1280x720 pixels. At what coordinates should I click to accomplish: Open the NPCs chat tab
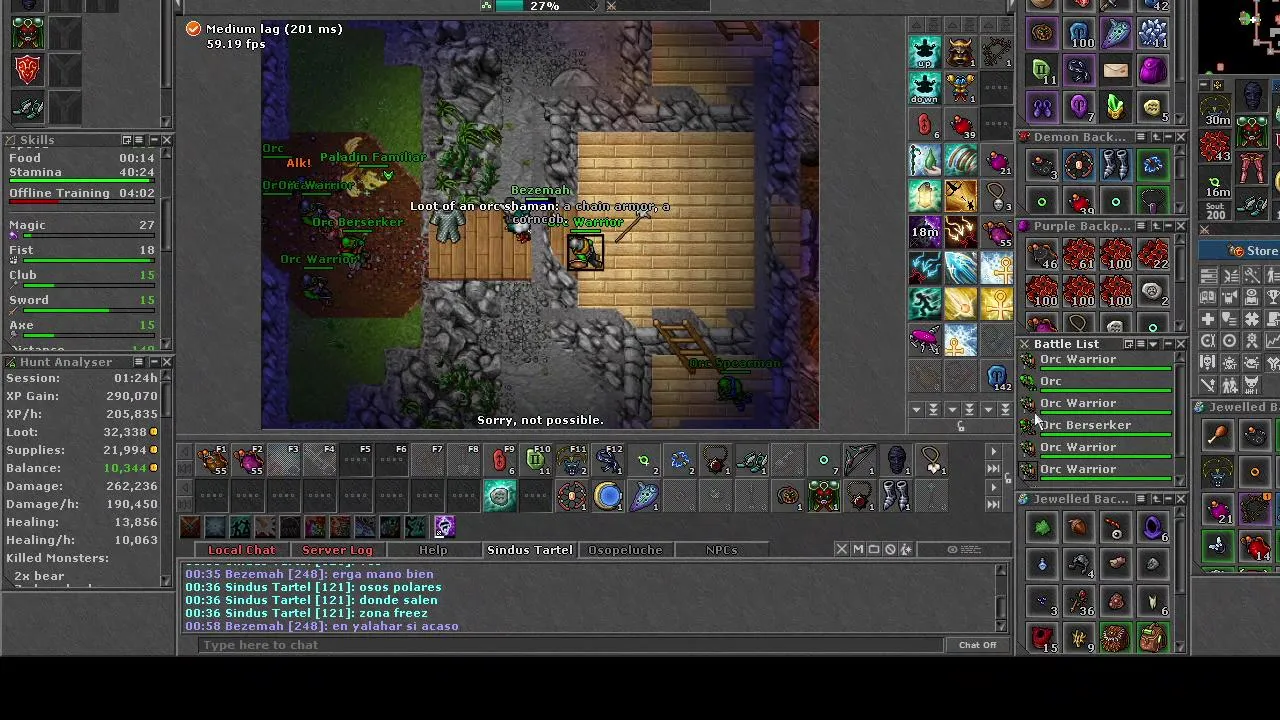point(721,550)
